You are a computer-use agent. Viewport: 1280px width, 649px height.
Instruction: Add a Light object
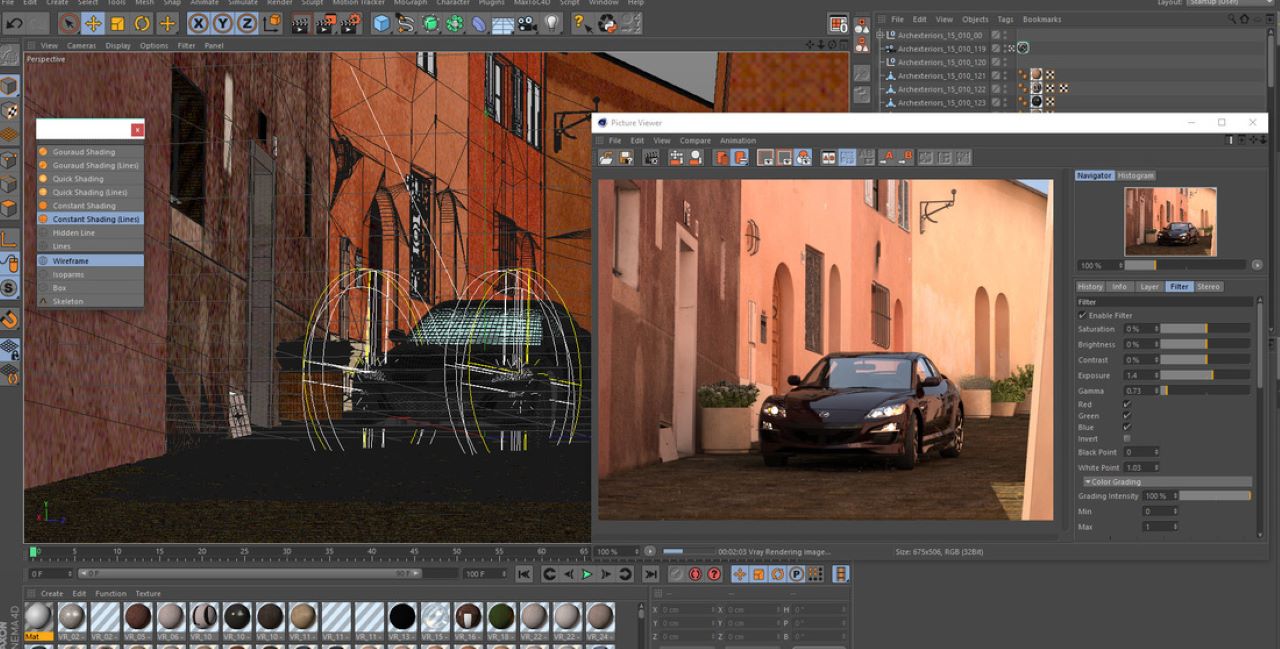click(552, 23)
